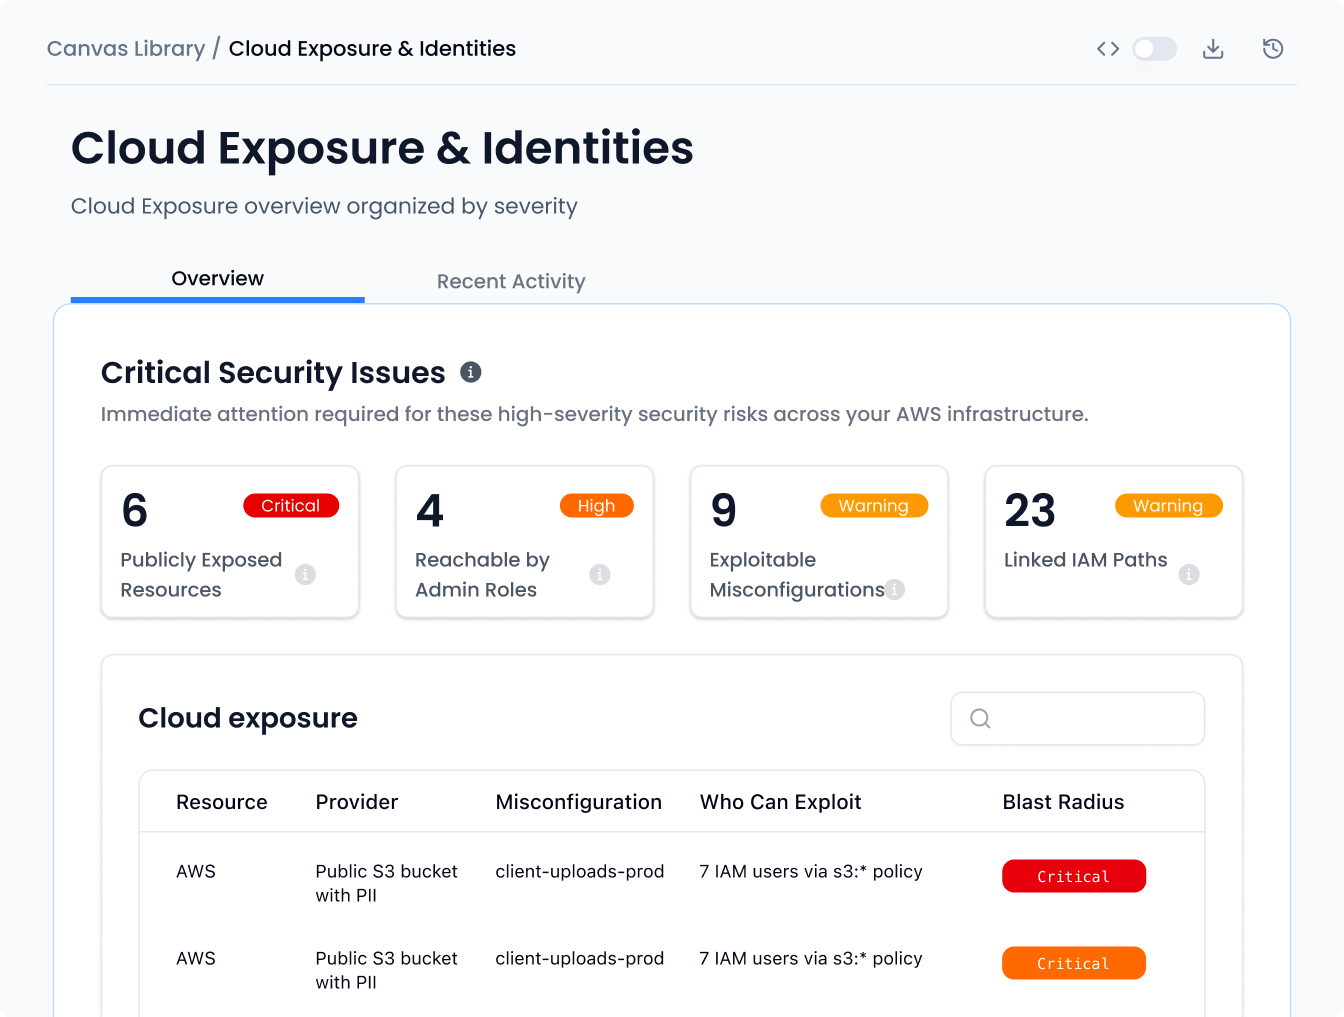Enable the header toggle switch
The height and width of the screenshot is (1017, 1344).
1154,48
